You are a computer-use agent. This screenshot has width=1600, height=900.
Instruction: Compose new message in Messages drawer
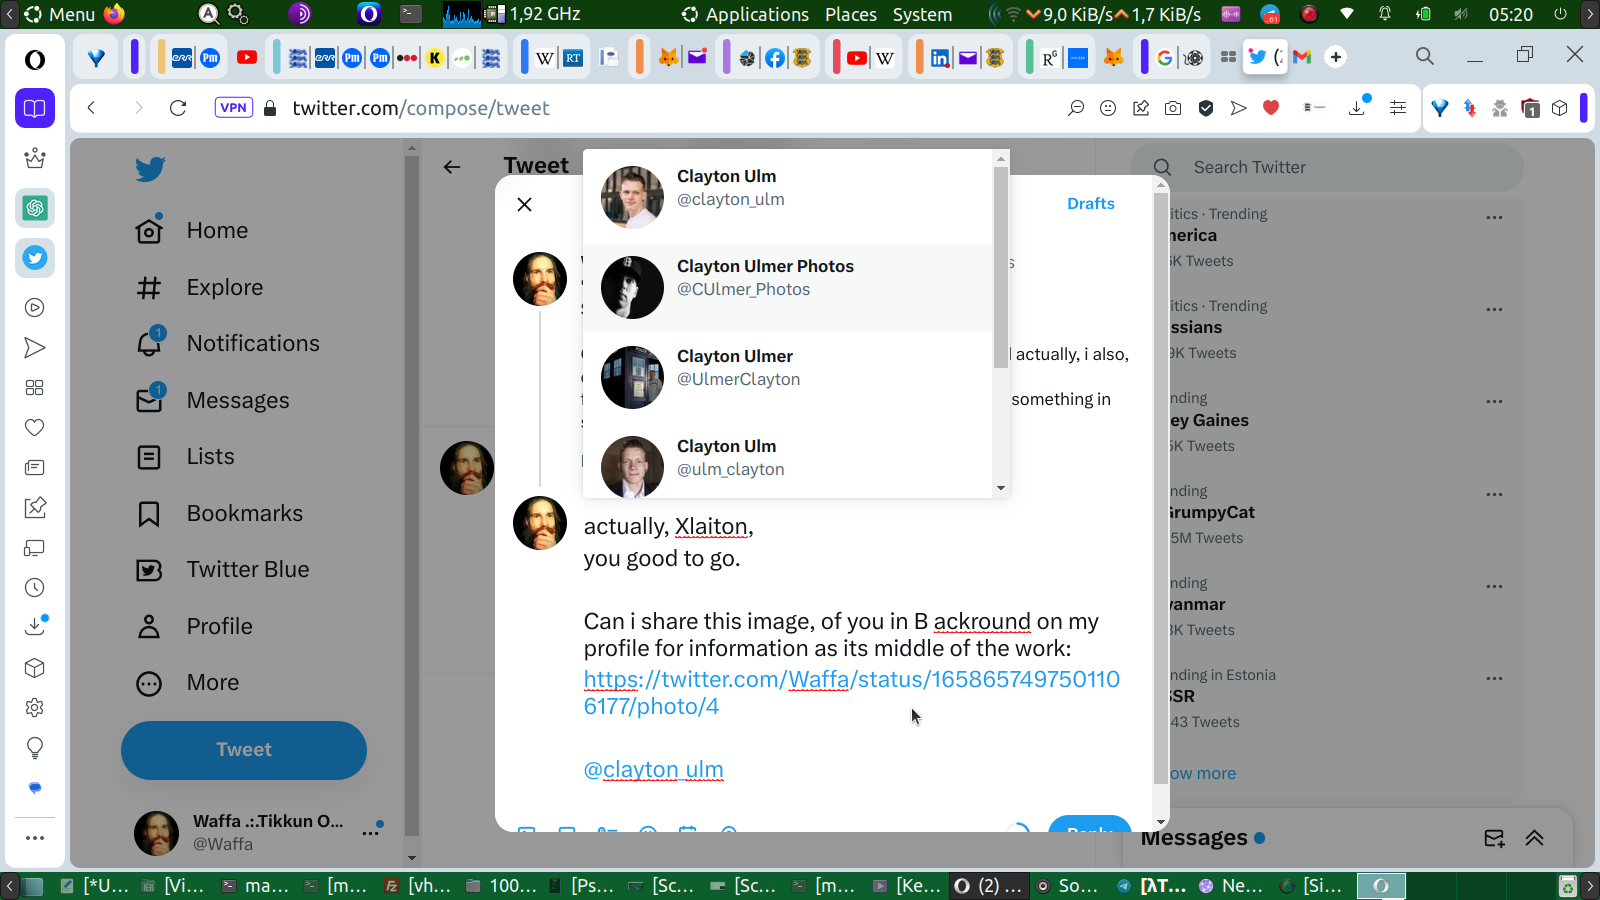(1494, 838)
